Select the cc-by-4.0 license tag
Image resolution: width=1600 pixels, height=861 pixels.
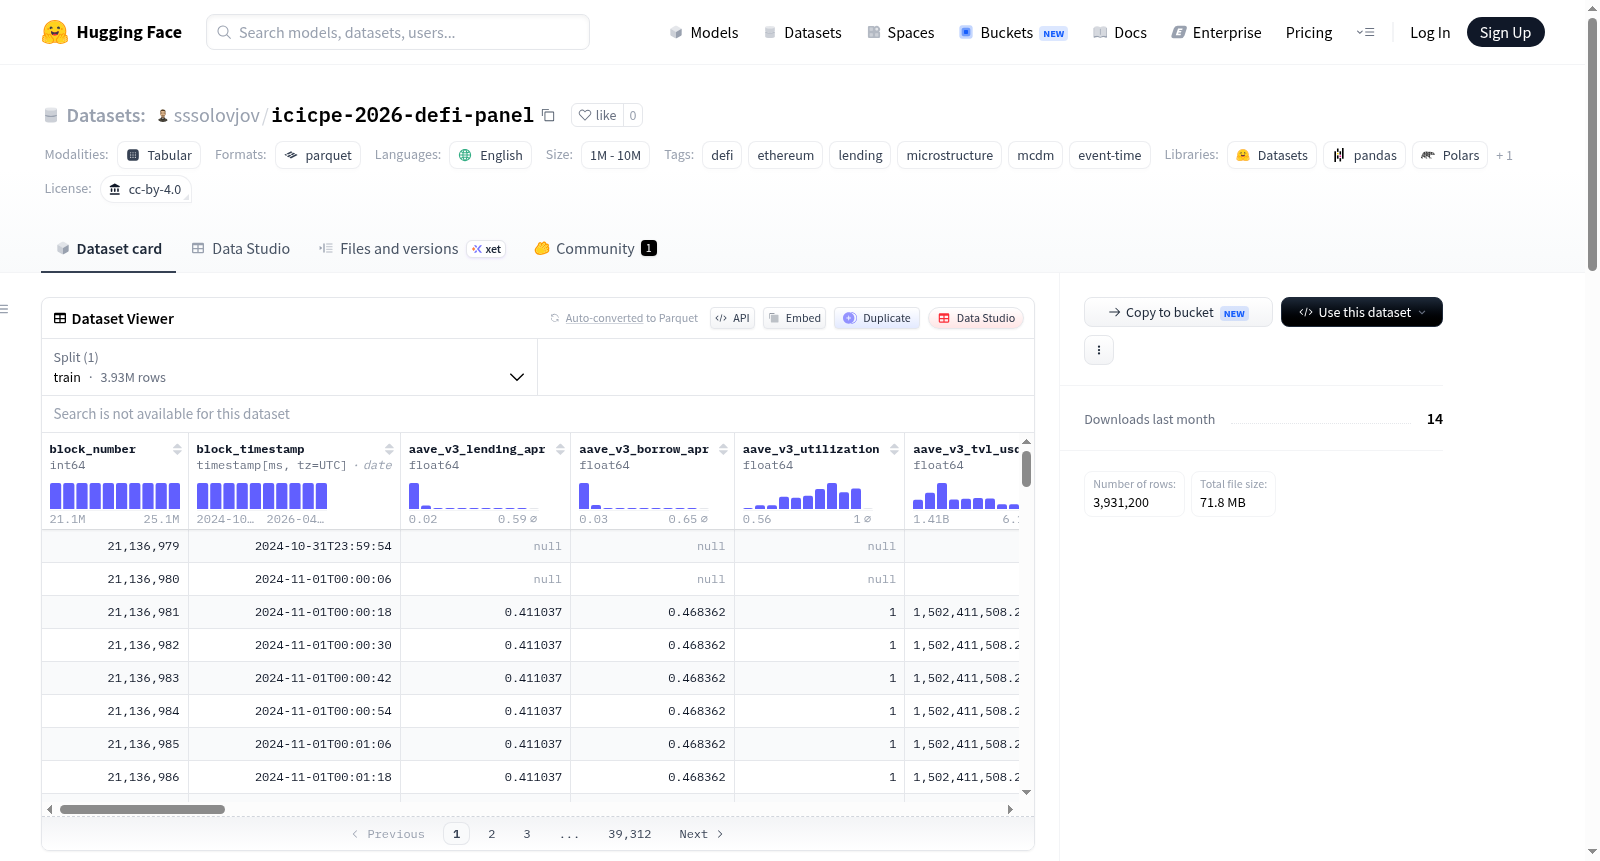click(146, 189)
